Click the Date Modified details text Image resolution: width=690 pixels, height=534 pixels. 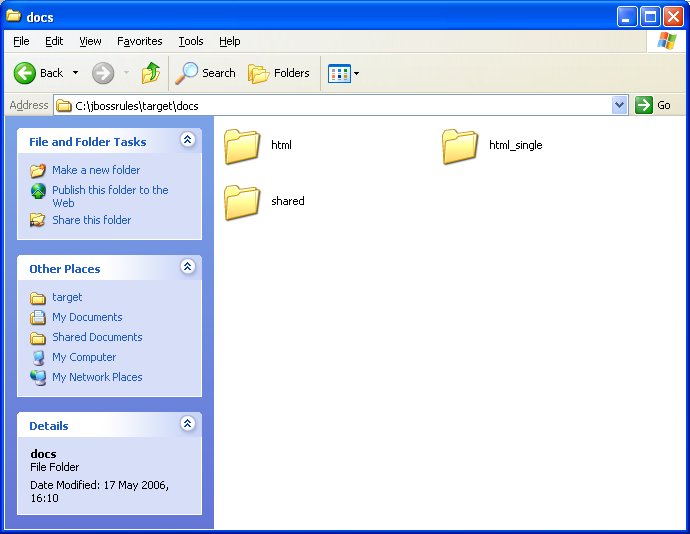(99, 491)
